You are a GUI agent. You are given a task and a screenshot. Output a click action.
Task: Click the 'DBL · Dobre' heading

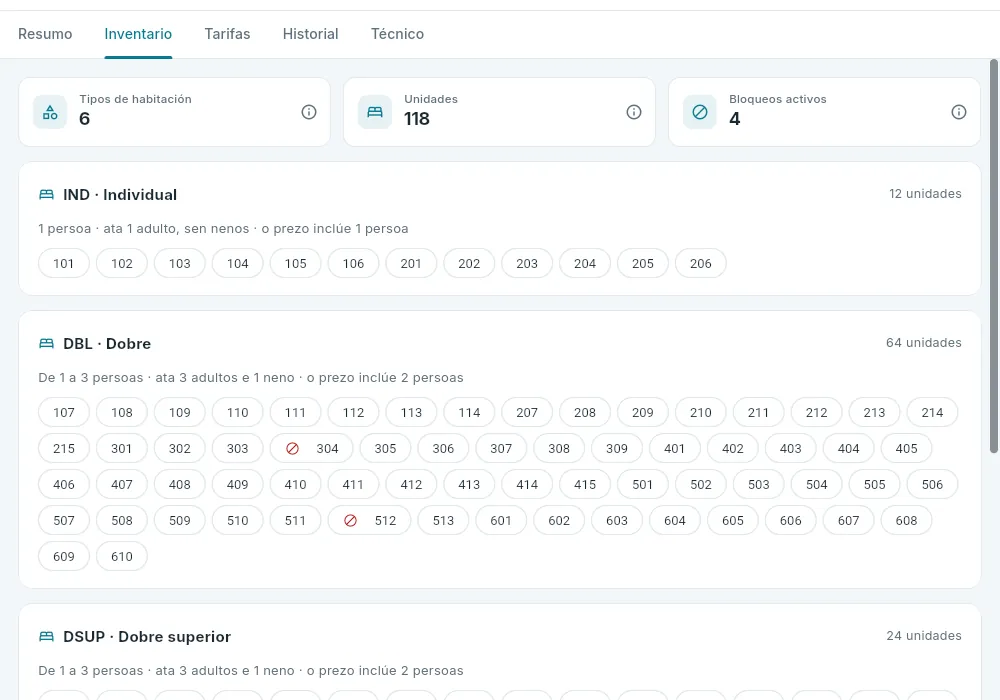pos(107,344)
